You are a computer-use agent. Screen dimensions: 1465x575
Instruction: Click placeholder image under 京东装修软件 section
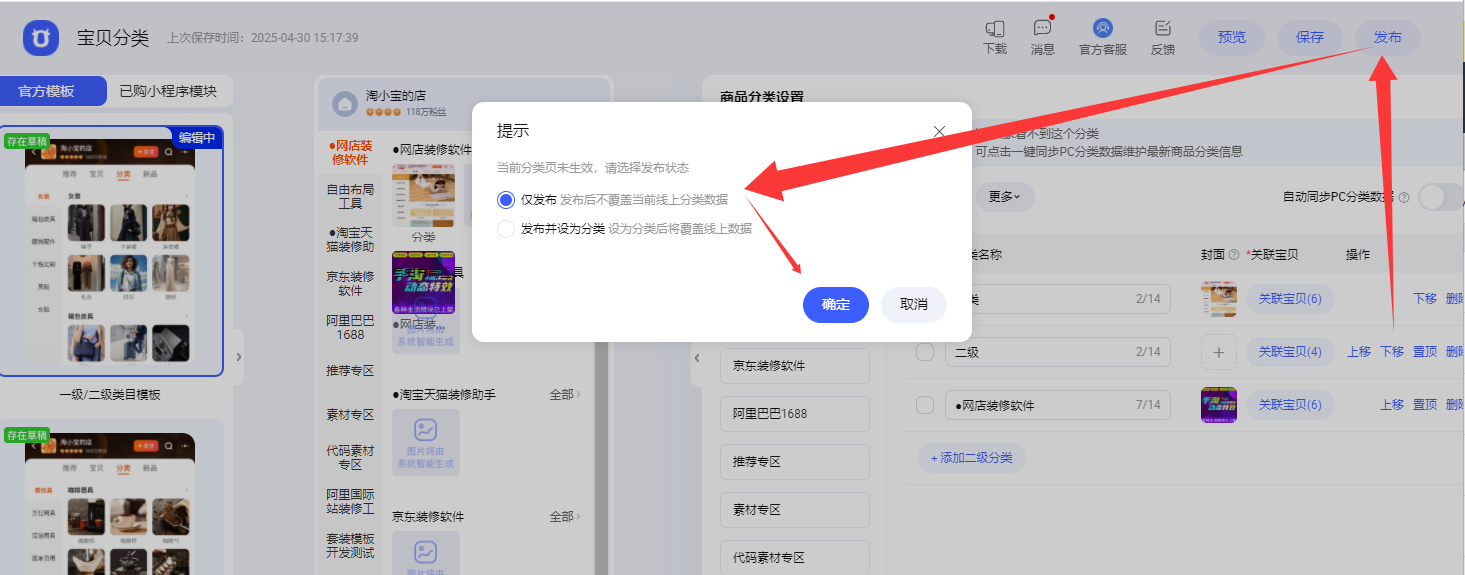(426, 553)
